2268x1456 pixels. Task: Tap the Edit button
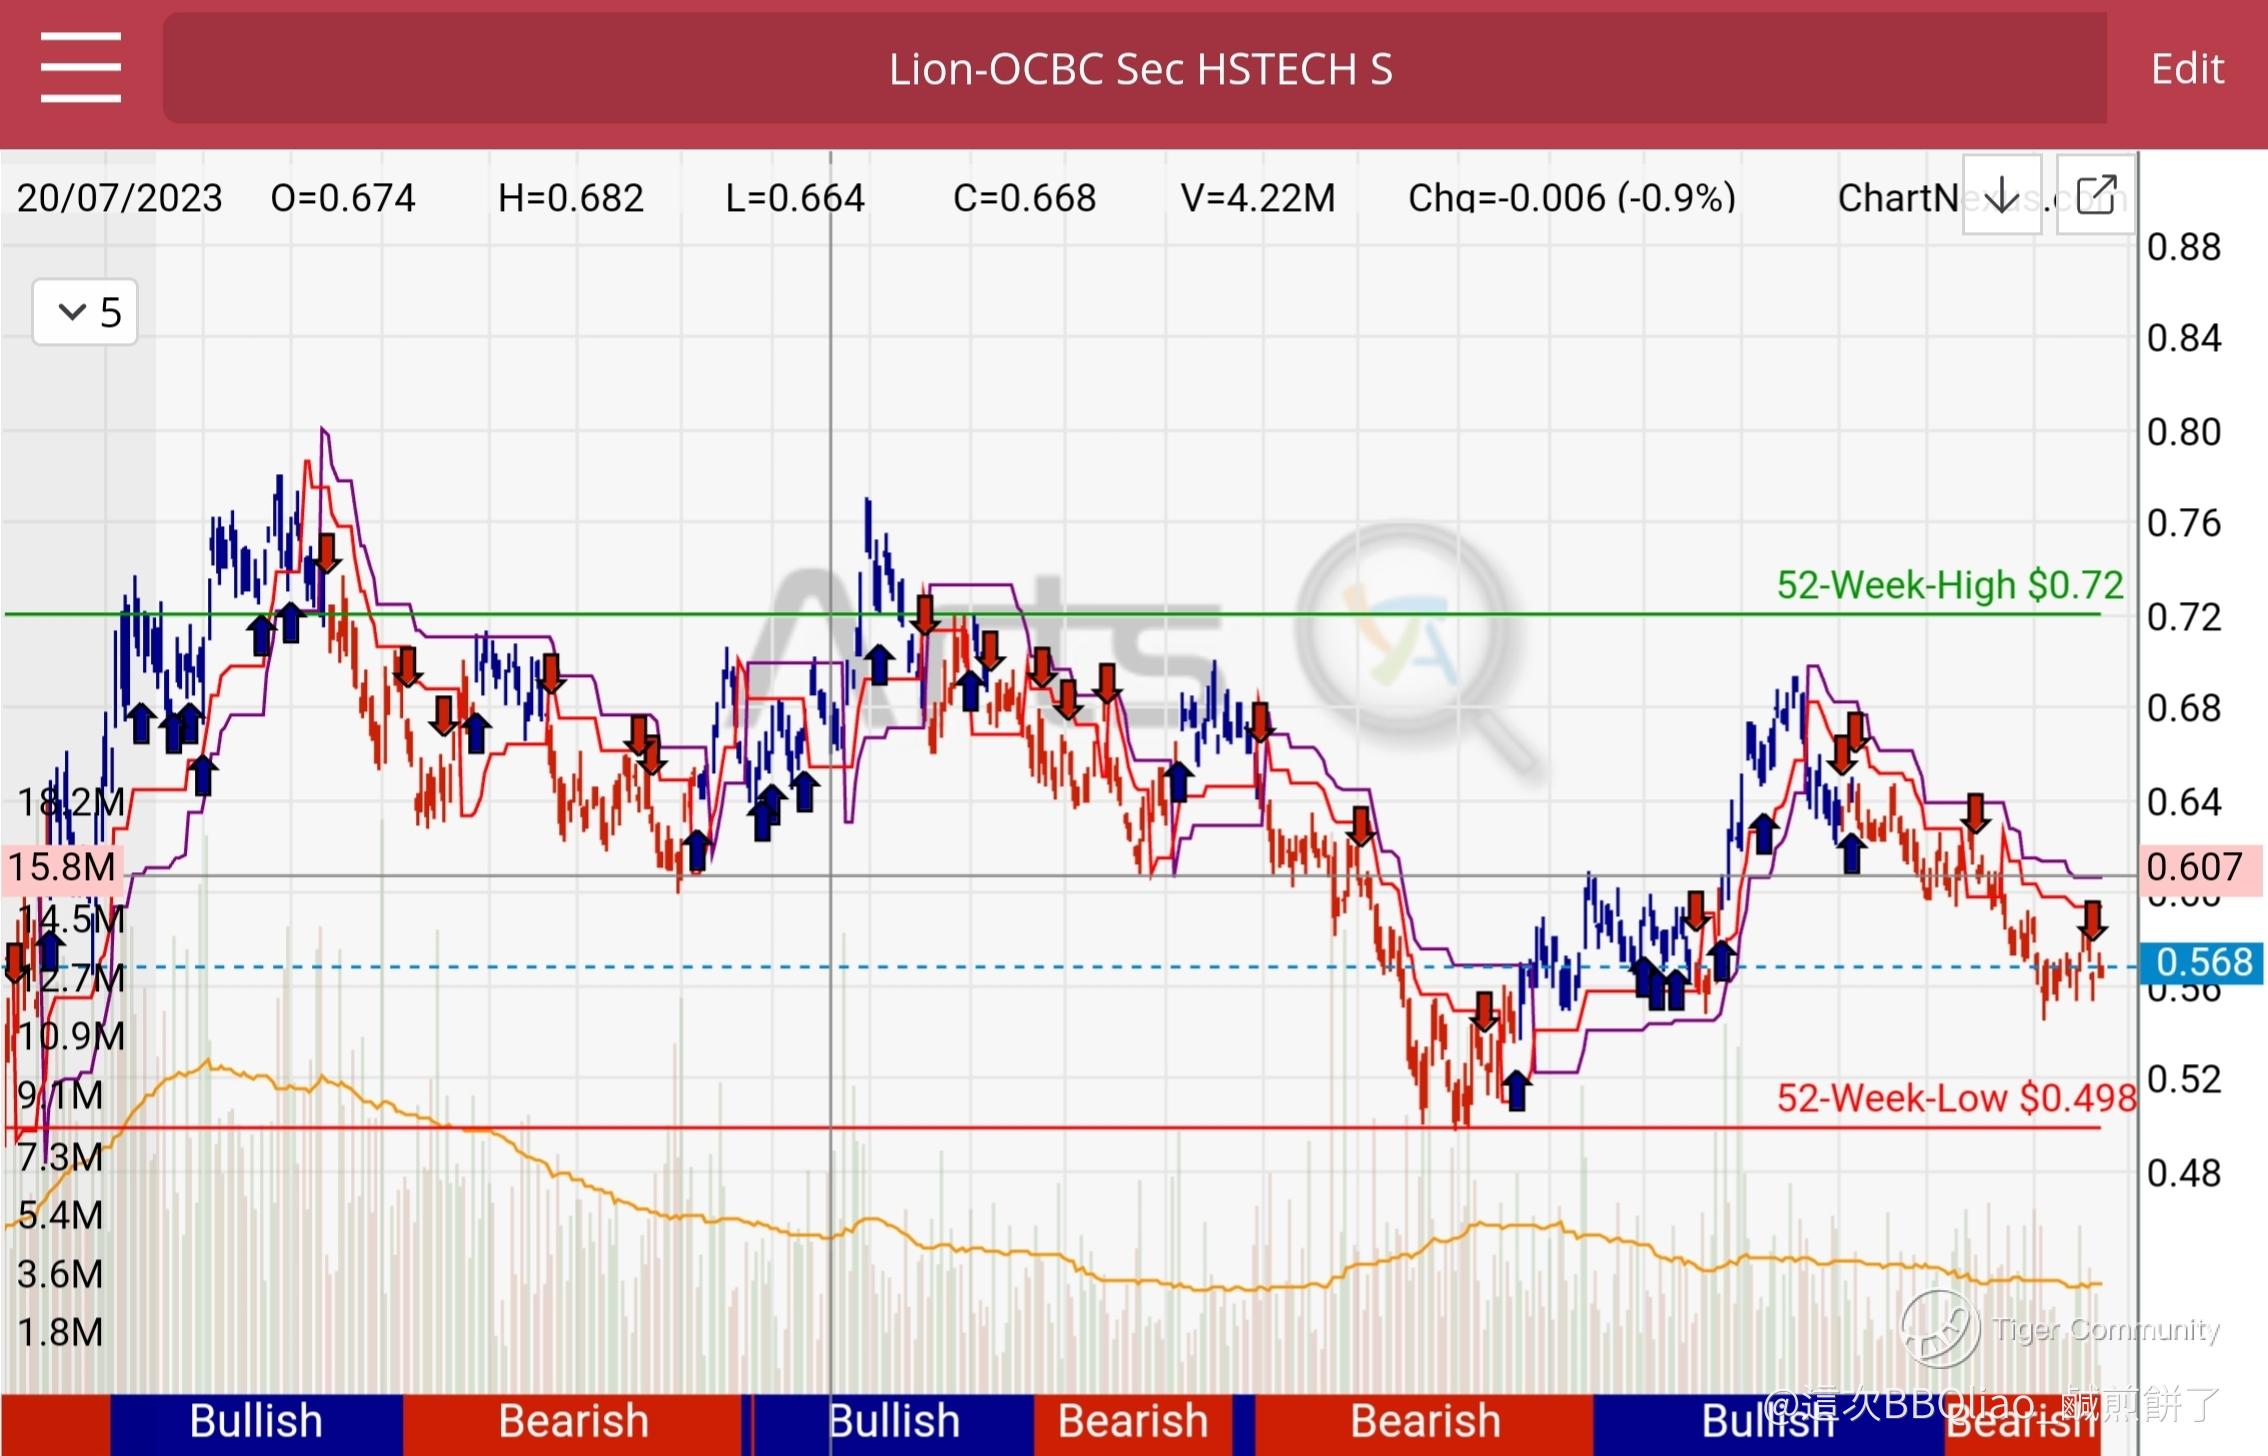(2187, 69)
